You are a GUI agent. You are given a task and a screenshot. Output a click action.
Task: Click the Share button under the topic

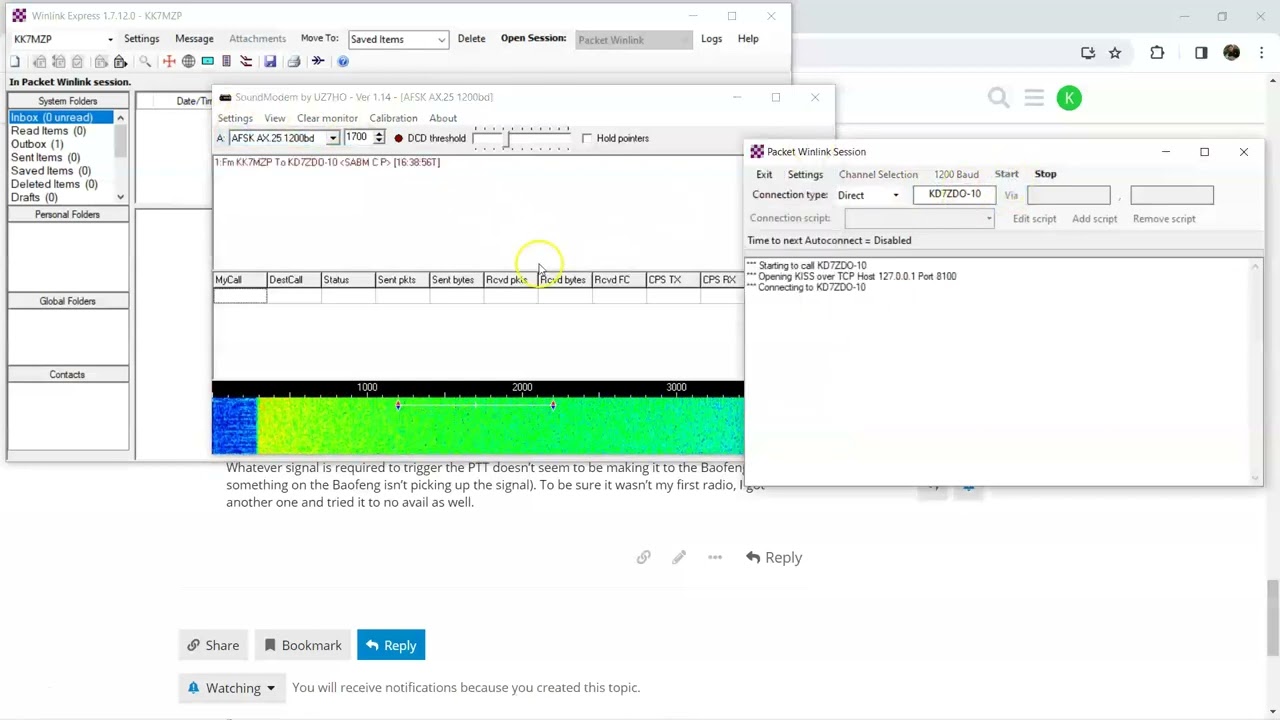tap(213, 645)
